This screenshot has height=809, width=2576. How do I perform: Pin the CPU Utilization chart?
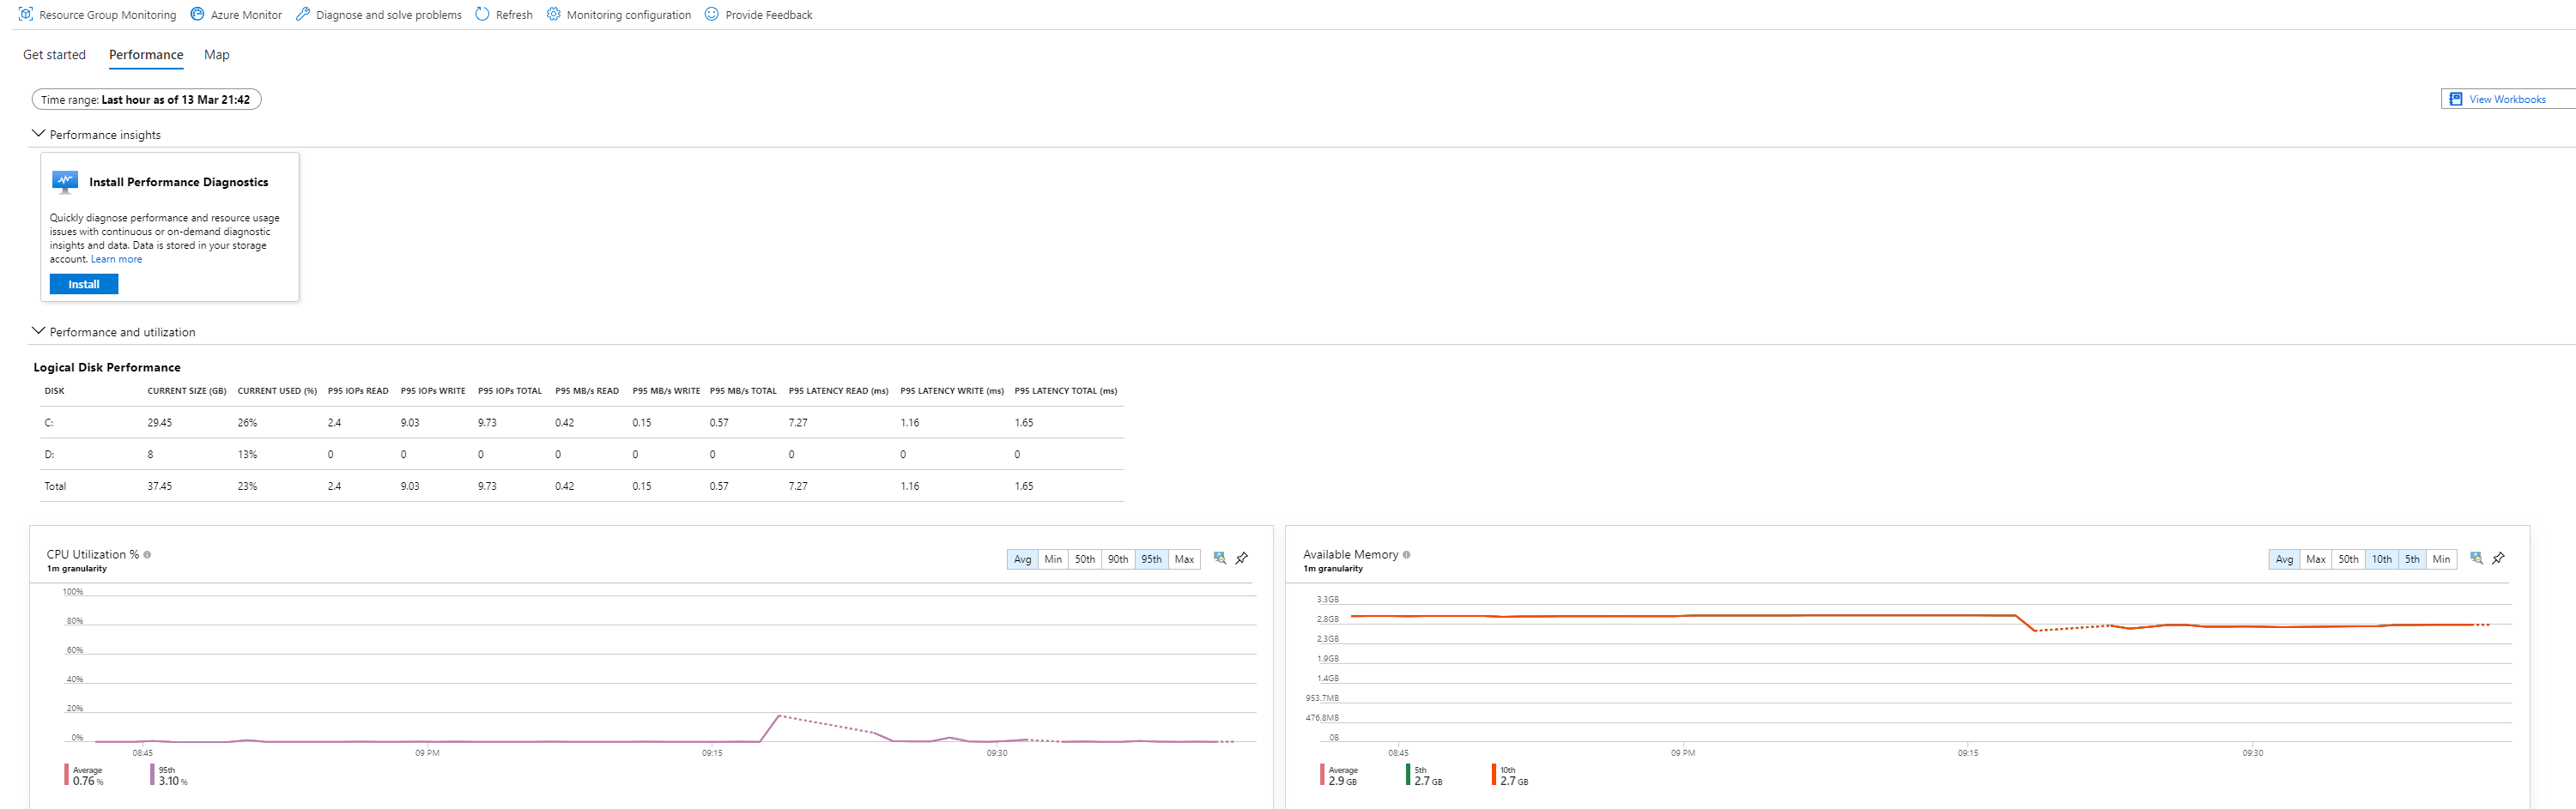click(1242, 559)
